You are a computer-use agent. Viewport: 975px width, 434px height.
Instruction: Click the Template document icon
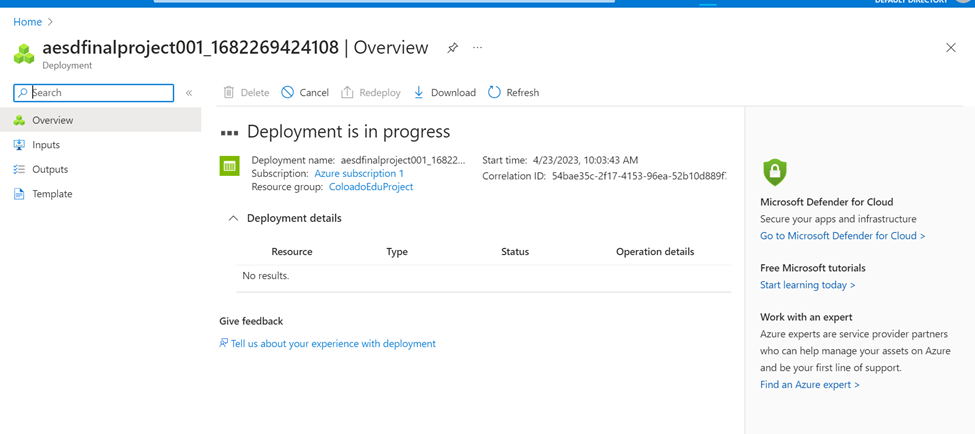(x=19, y=194)
